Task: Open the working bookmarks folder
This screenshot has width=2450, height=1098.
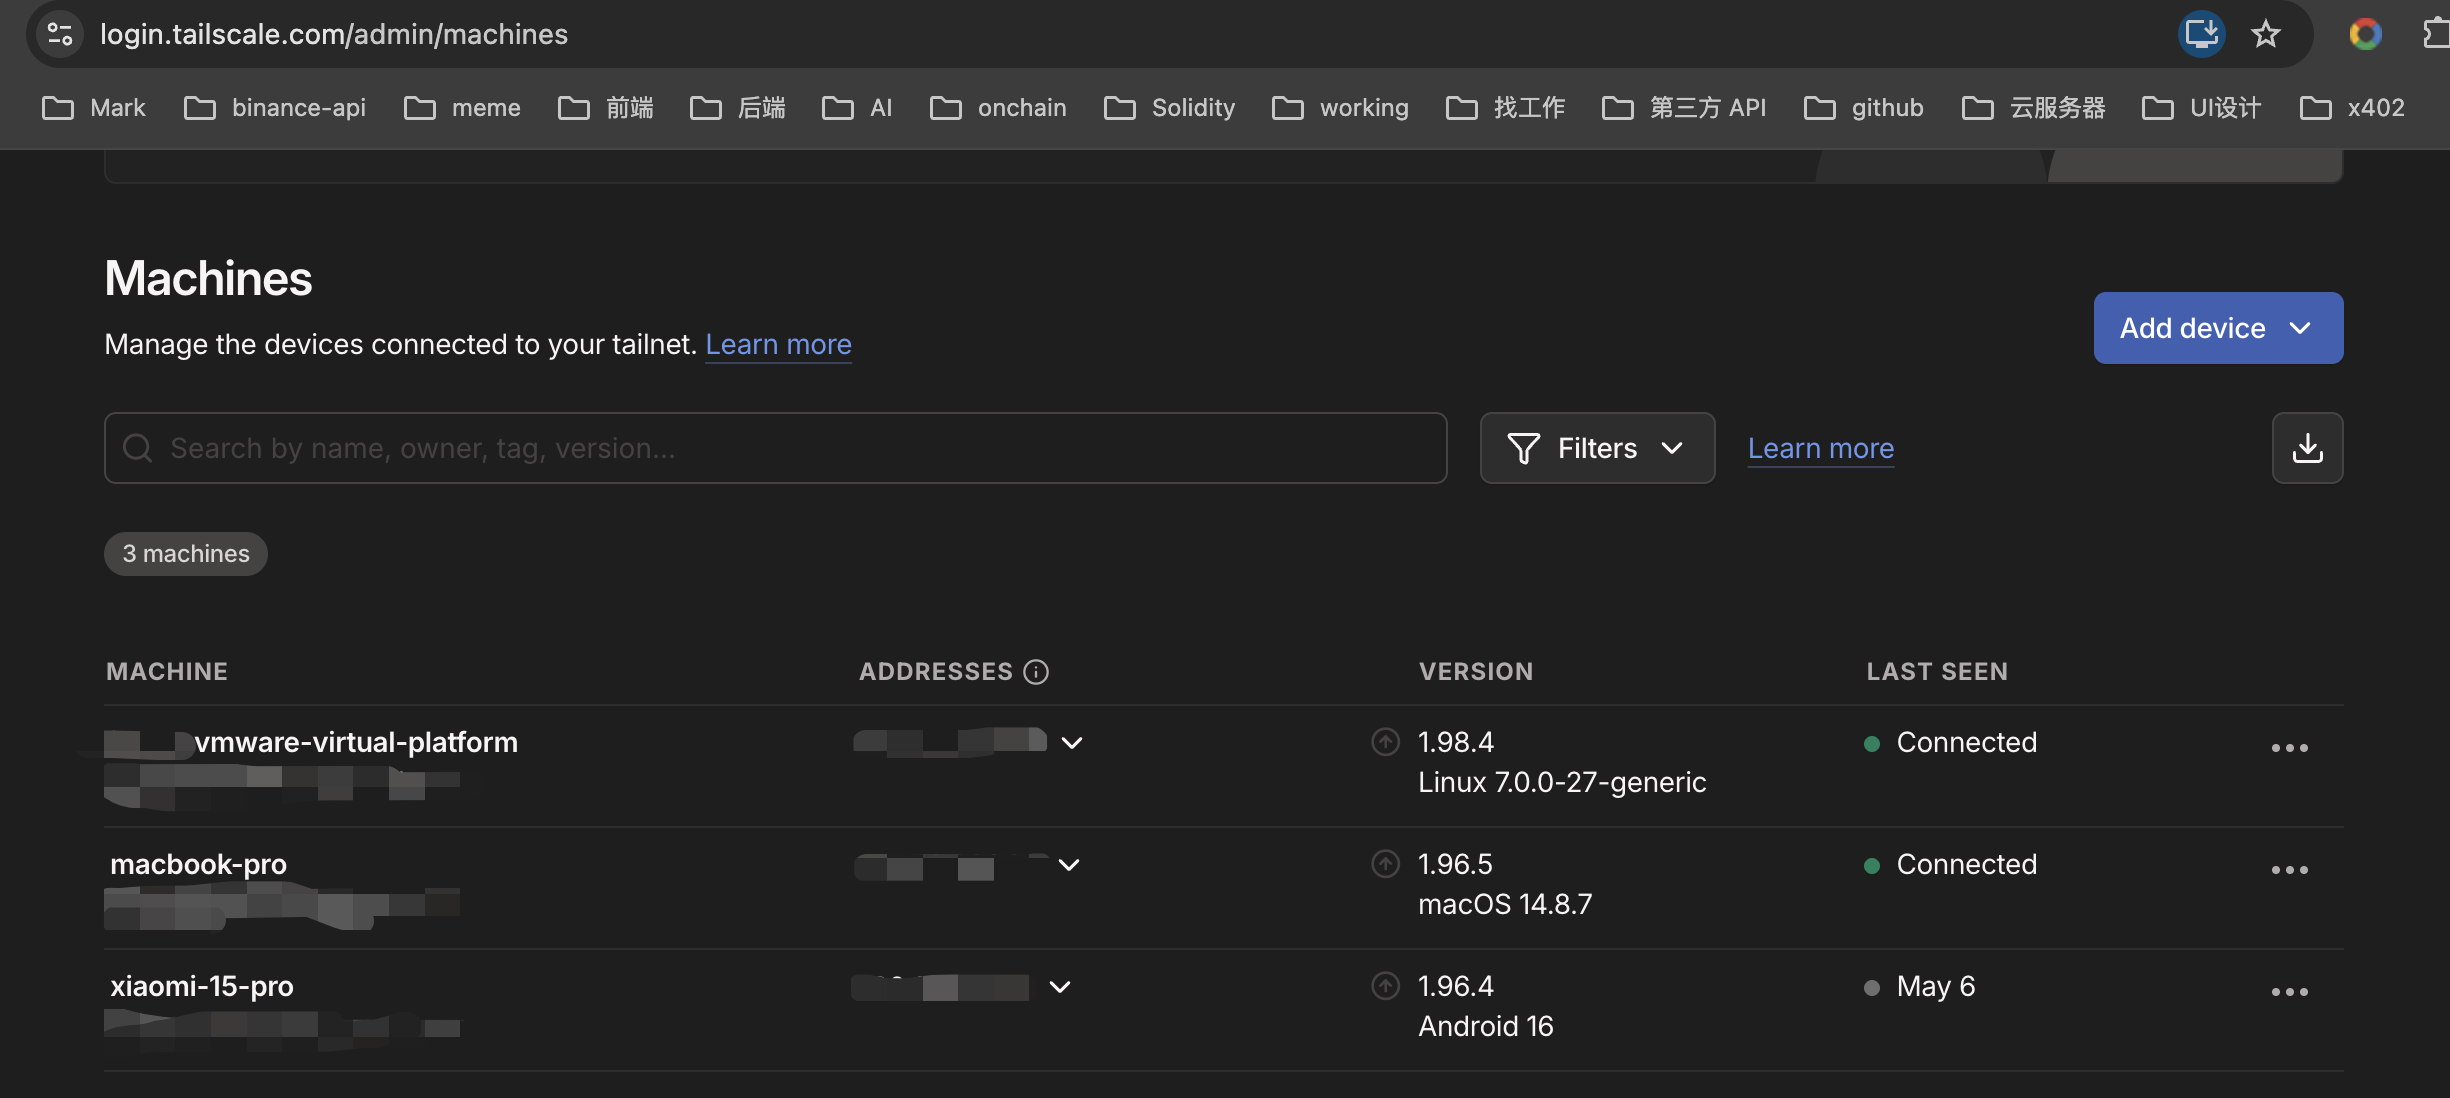Action: pyautogui.click(x=1340, y=107)
